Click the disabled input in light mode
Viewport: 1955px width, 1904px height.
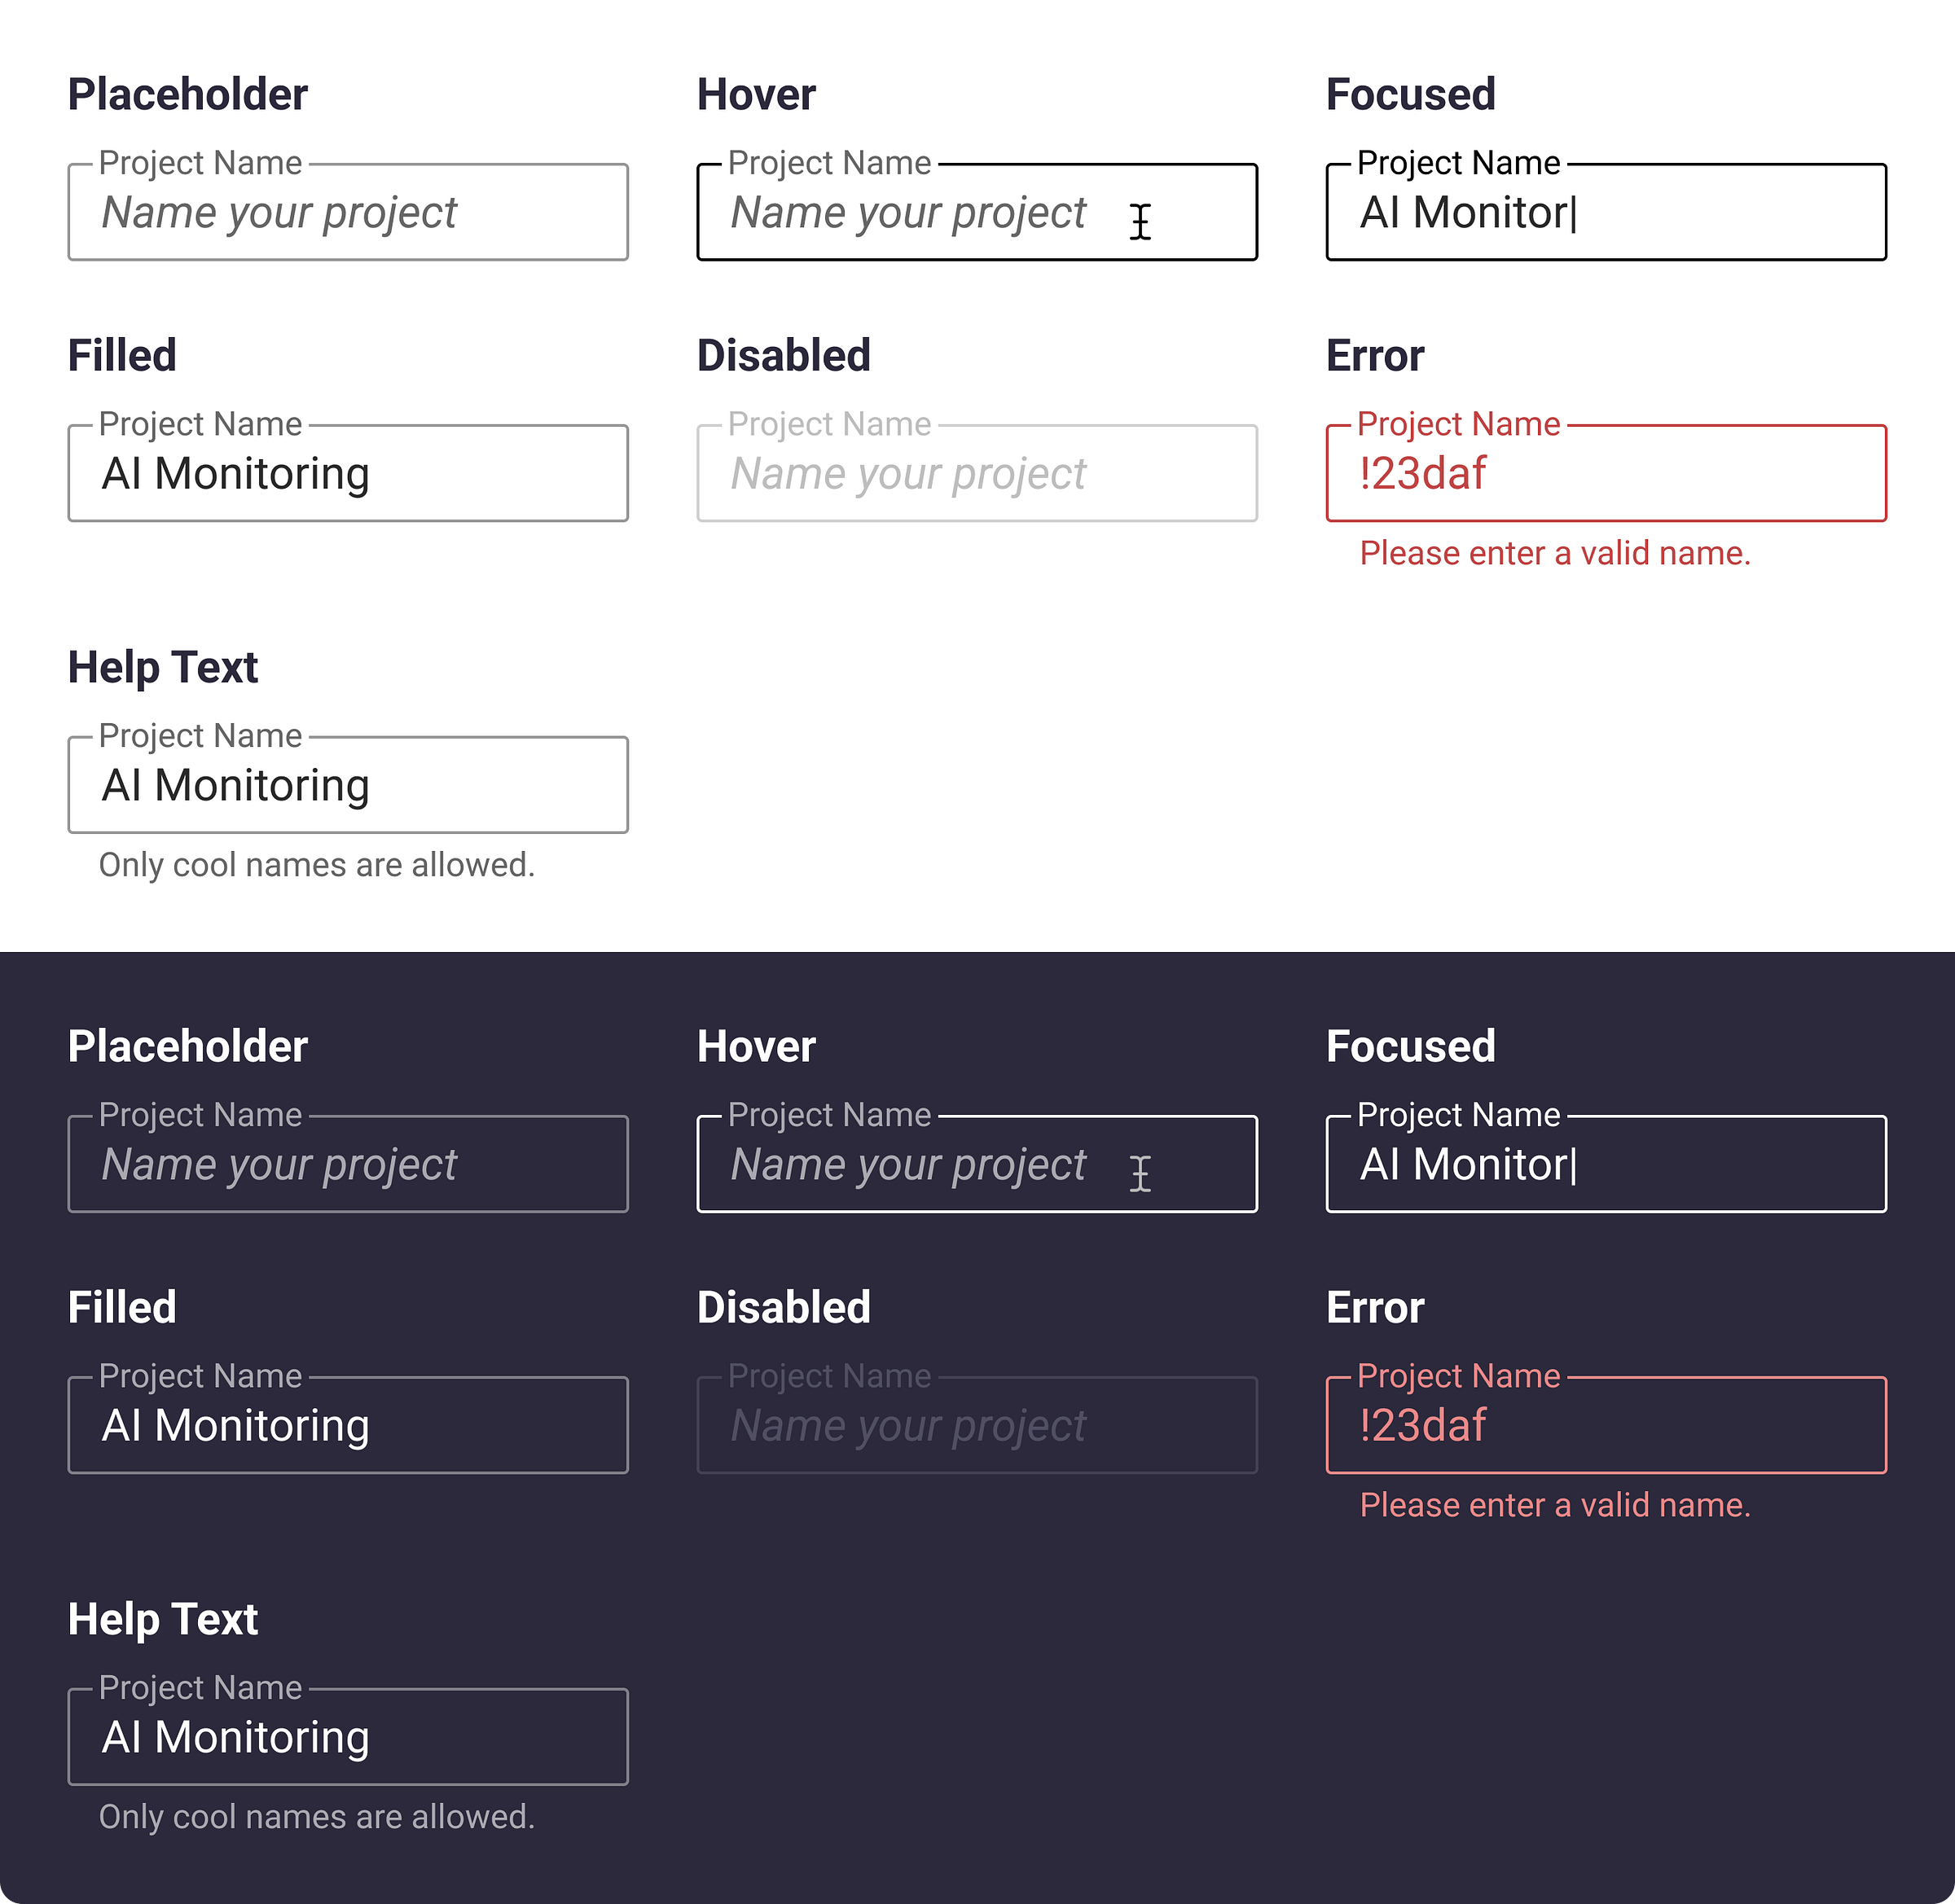tap(977, 473)
